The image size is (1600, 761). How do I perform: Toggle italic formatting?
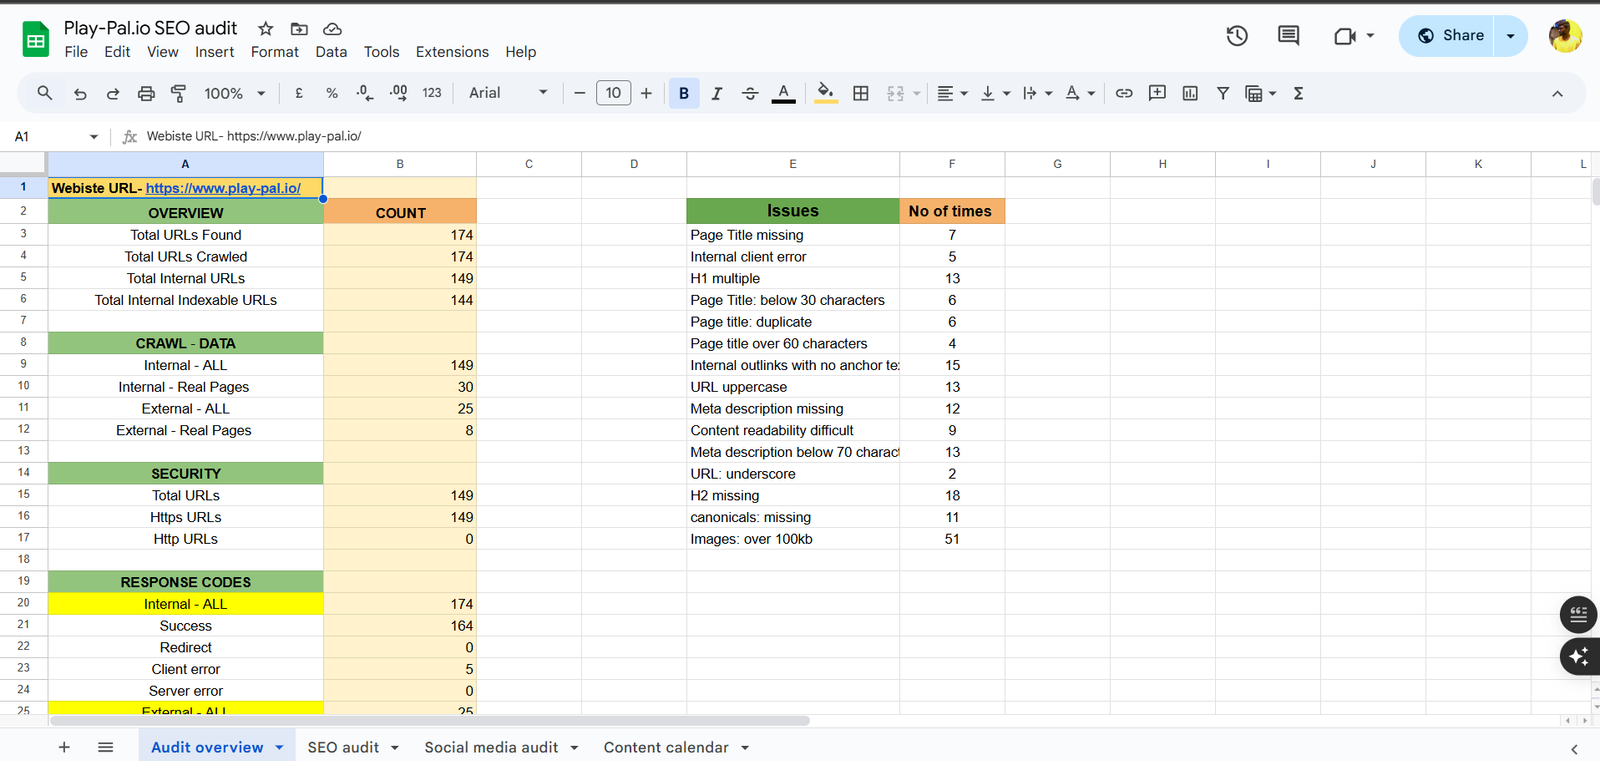(x=717, y=93)
